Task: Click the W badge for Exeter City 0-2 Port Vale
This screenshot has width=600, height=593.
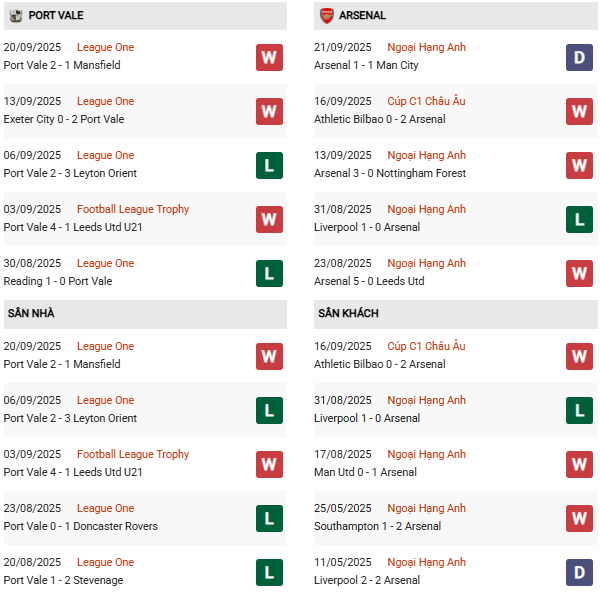Action: click(x=269, y=111)
